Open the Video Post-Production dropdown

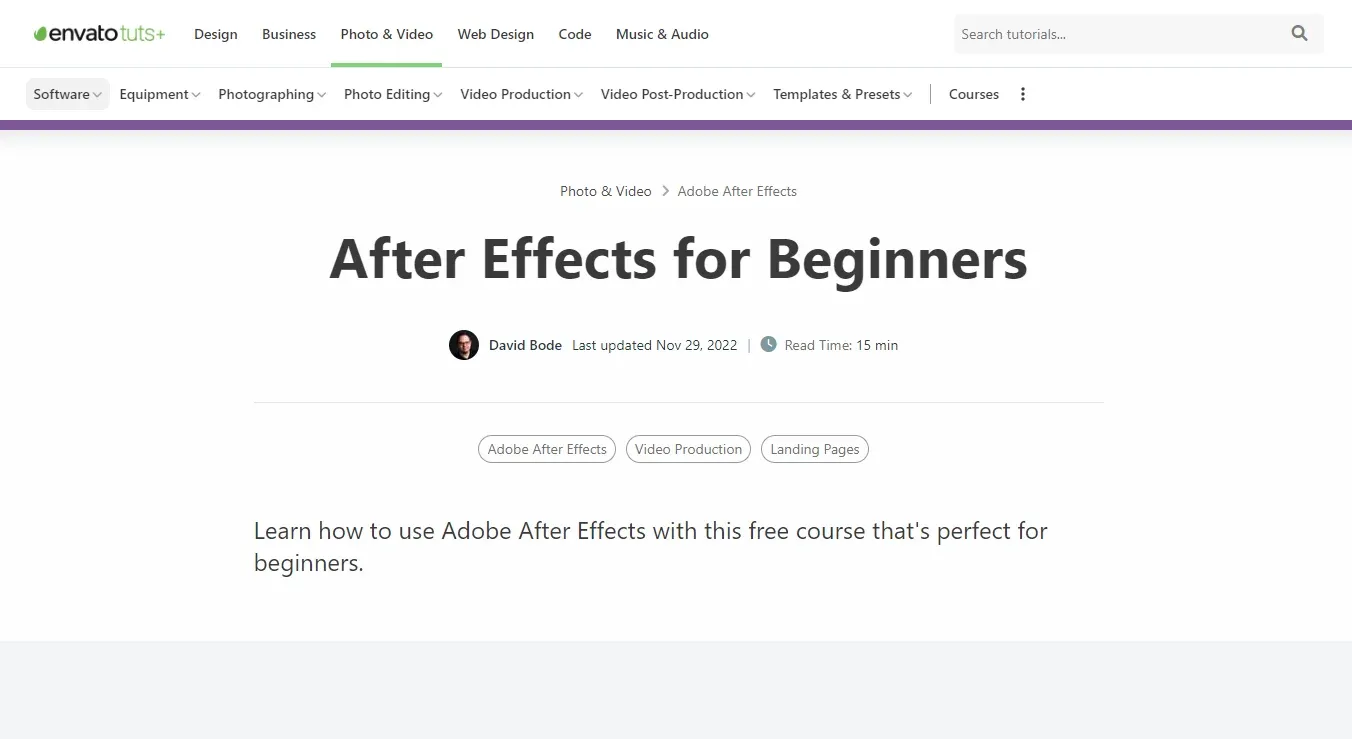tap(678, 94)
